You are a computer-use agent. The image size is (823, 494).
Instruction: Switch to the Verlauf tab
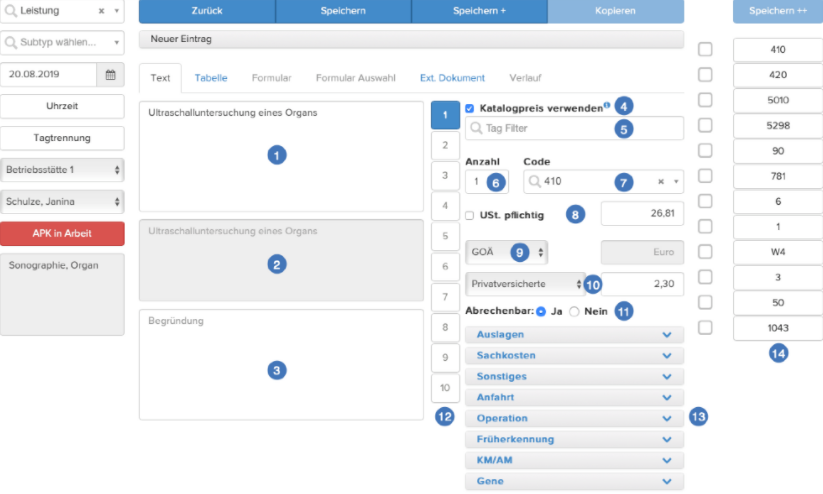click(x=525, y=78)
